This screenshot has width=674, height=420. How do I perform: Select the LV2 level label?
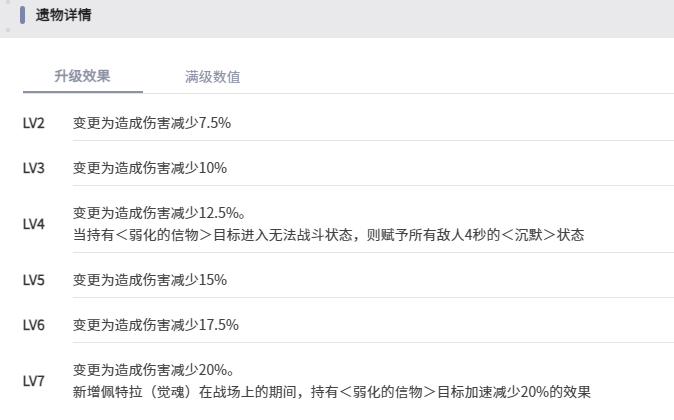click(x=34, y=123)
